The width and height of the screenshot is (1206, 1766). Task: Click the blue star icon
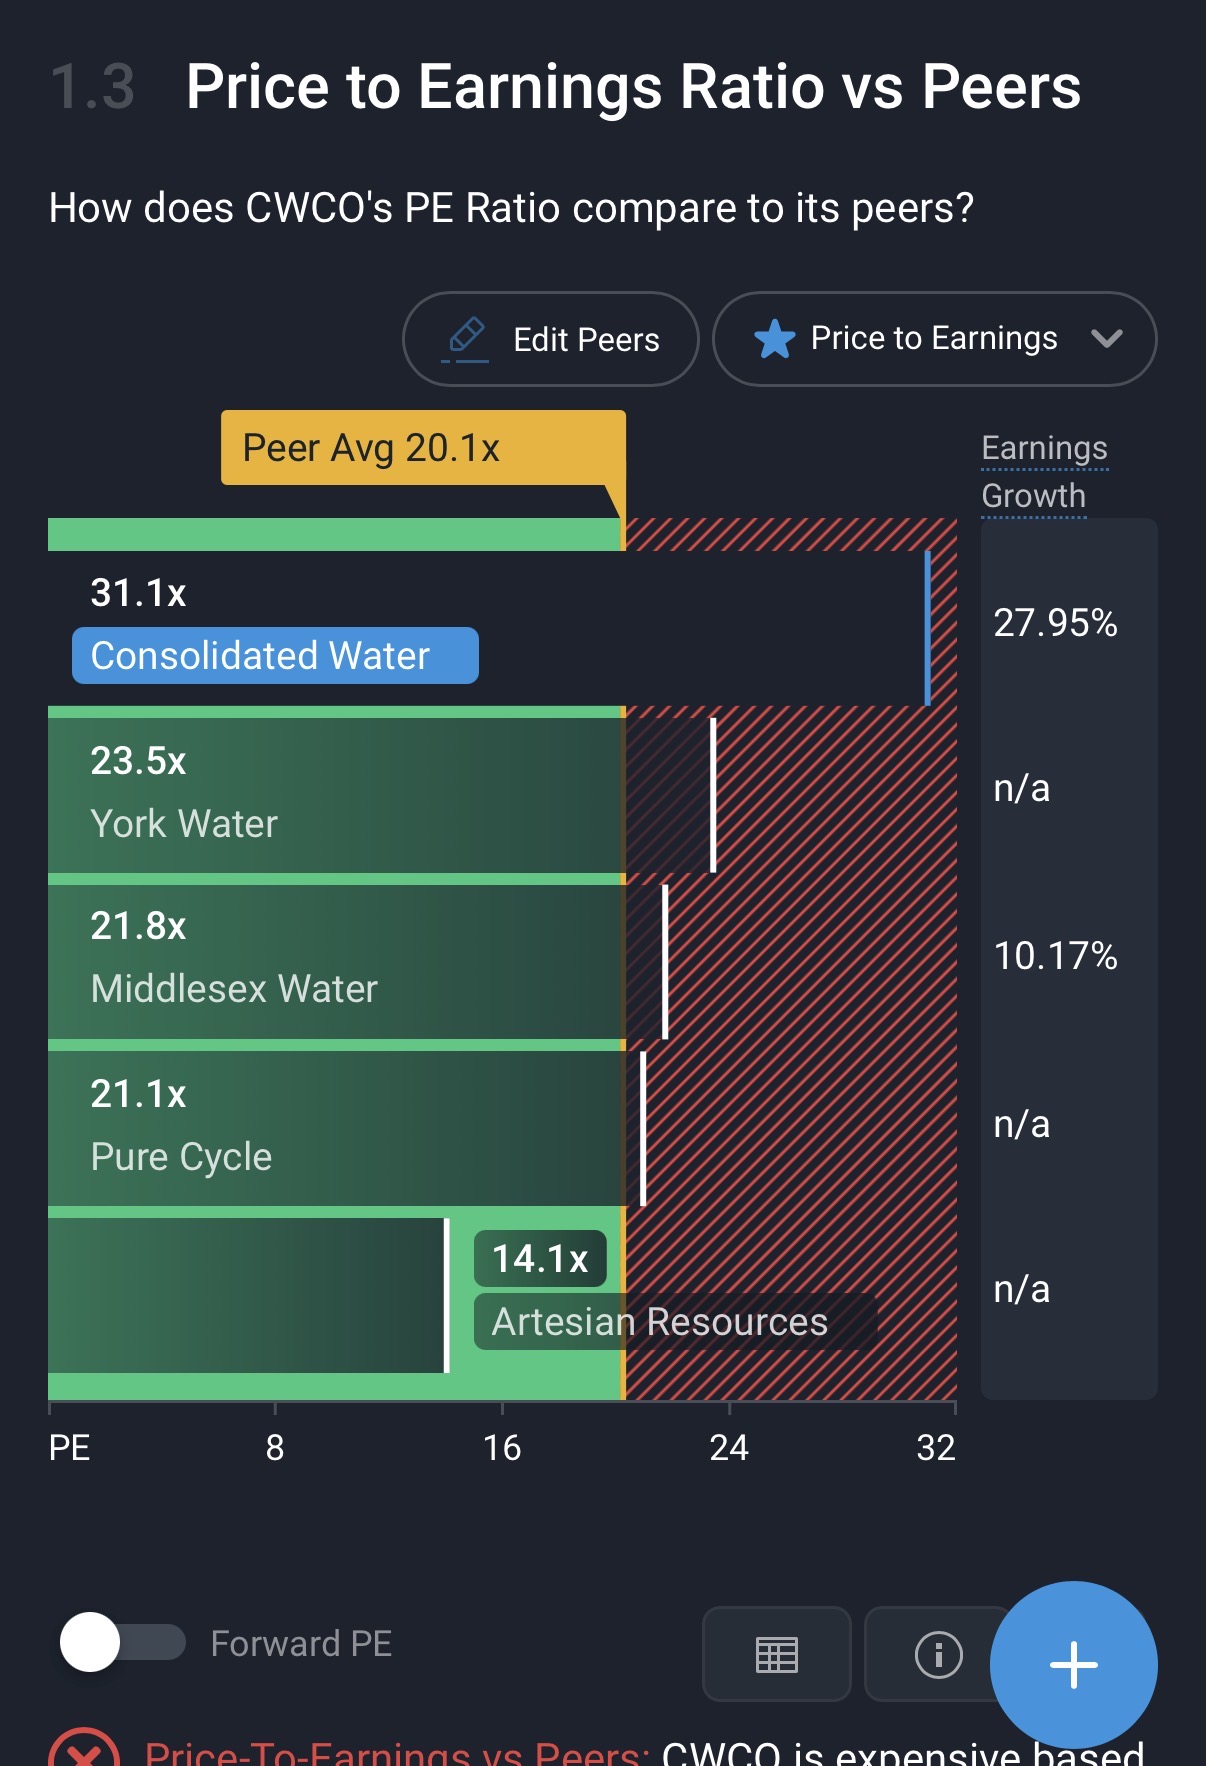pos(774,339)
